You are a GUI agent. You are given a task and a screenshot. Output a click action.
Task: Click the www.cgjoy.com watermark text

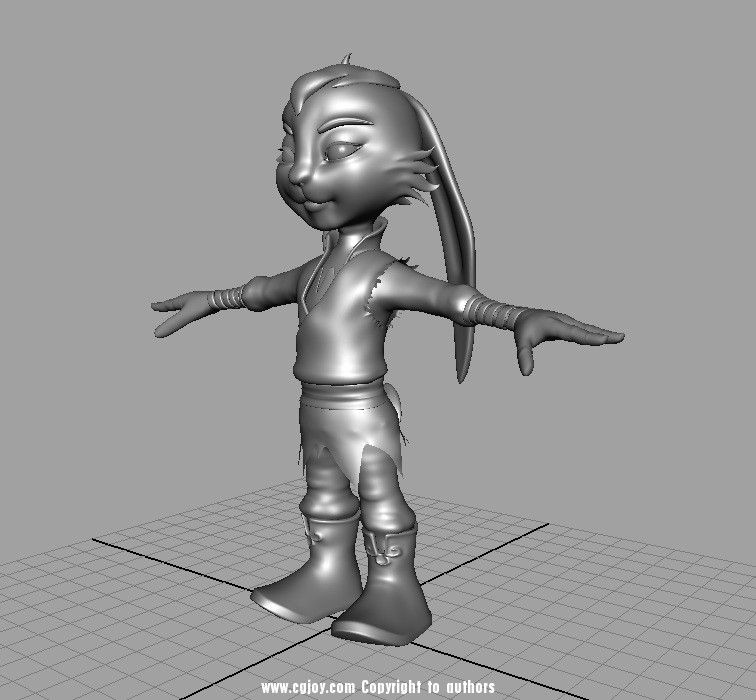pos(307,688)
